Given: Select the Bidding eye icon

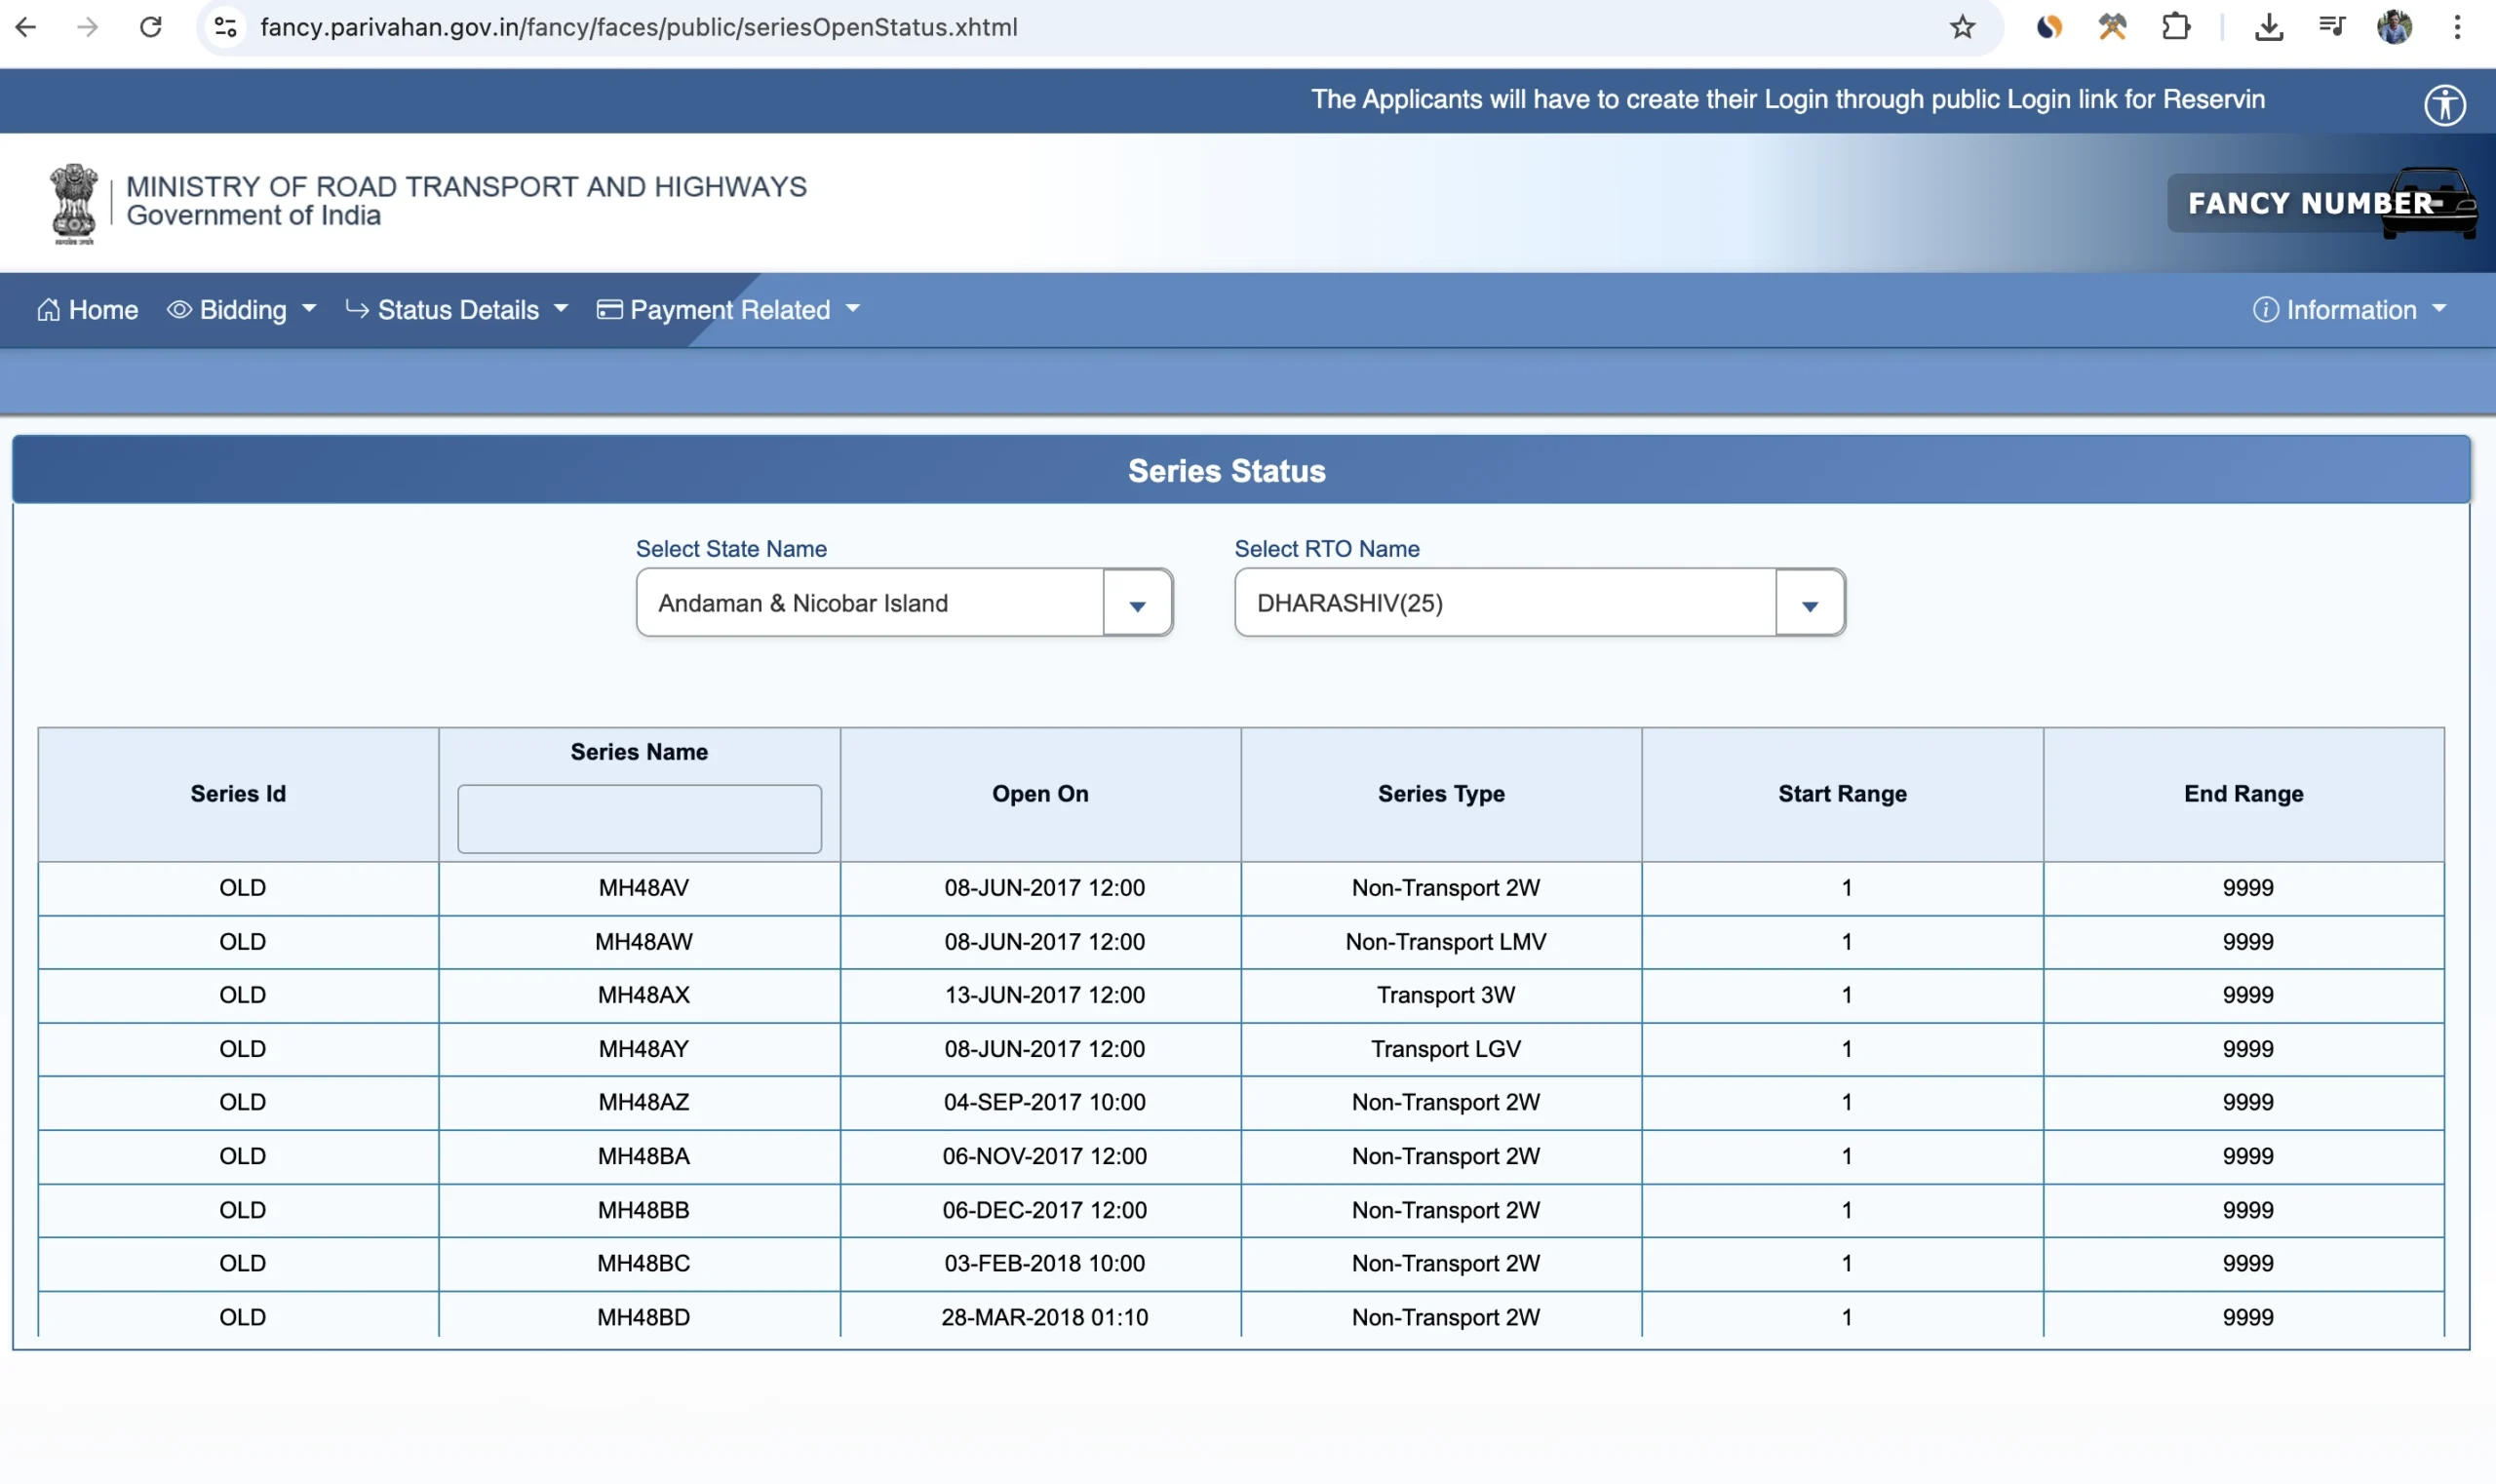Looking at the screenshot, I should coord(179,310).
